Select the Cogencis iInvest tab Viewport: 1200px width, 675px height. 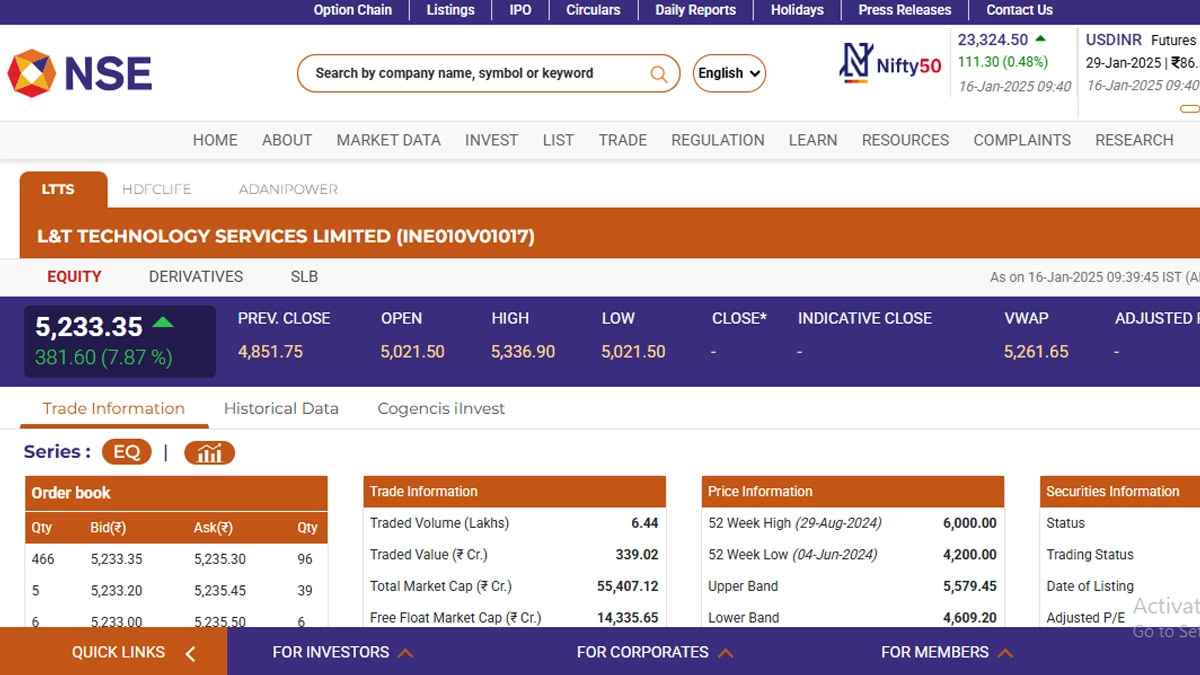[x=441, y=408]
